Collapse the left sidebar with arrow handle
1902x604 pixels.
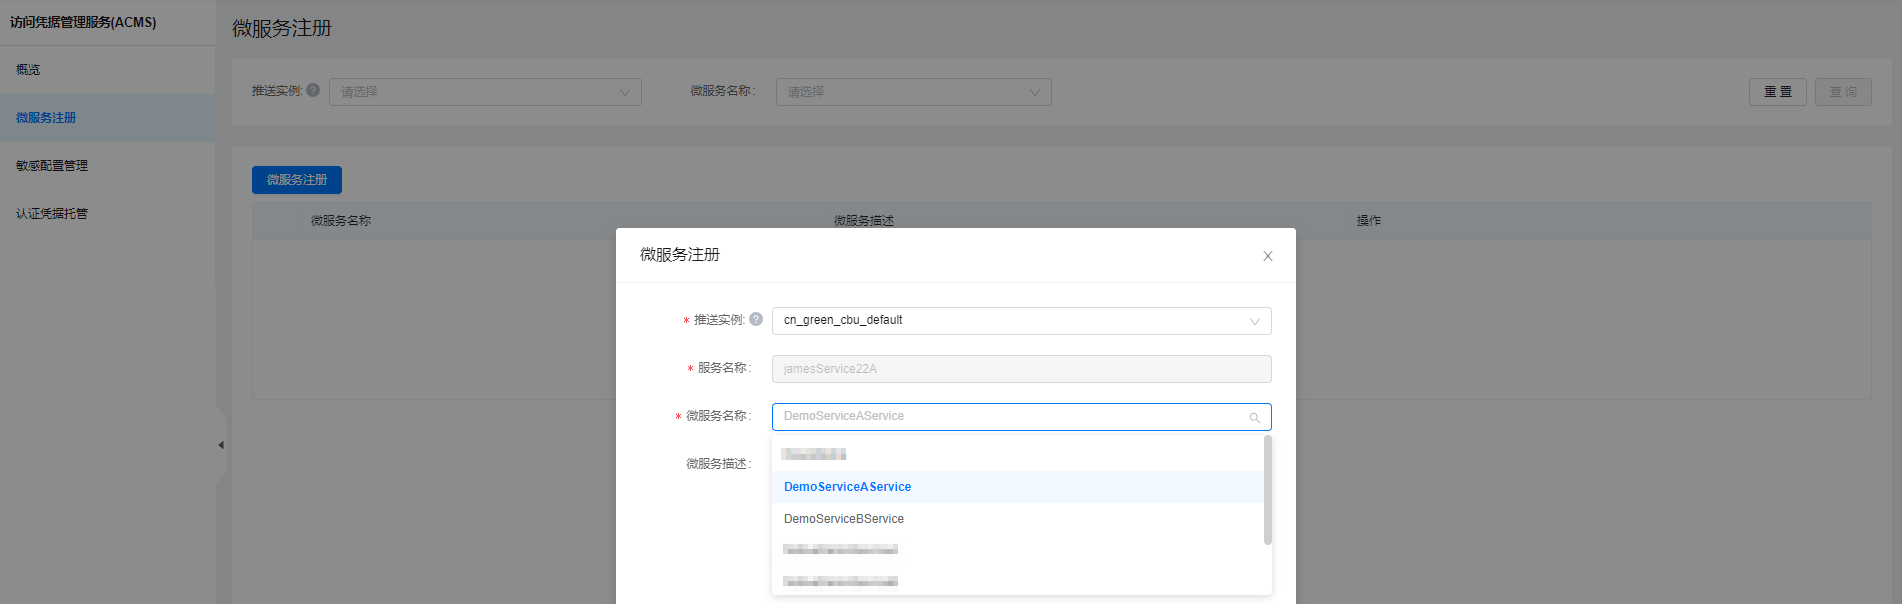[221, 445]
